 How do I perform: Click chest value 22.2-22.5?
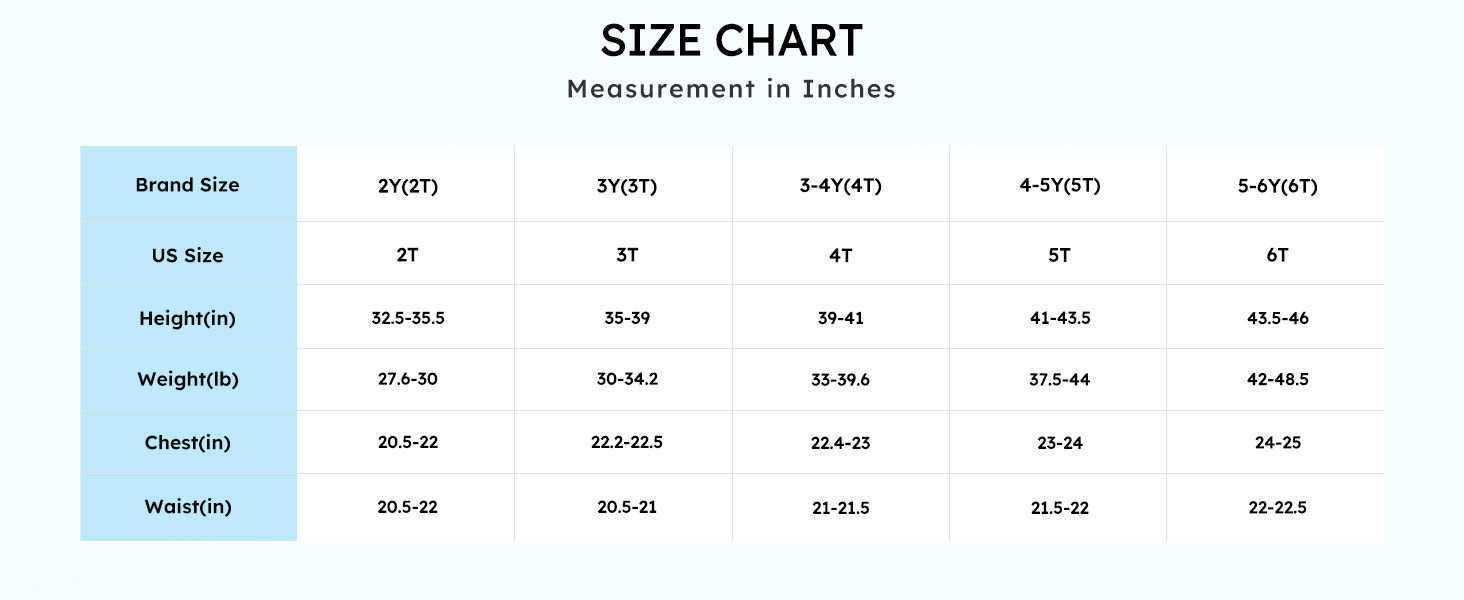click(x=626, y=443)
